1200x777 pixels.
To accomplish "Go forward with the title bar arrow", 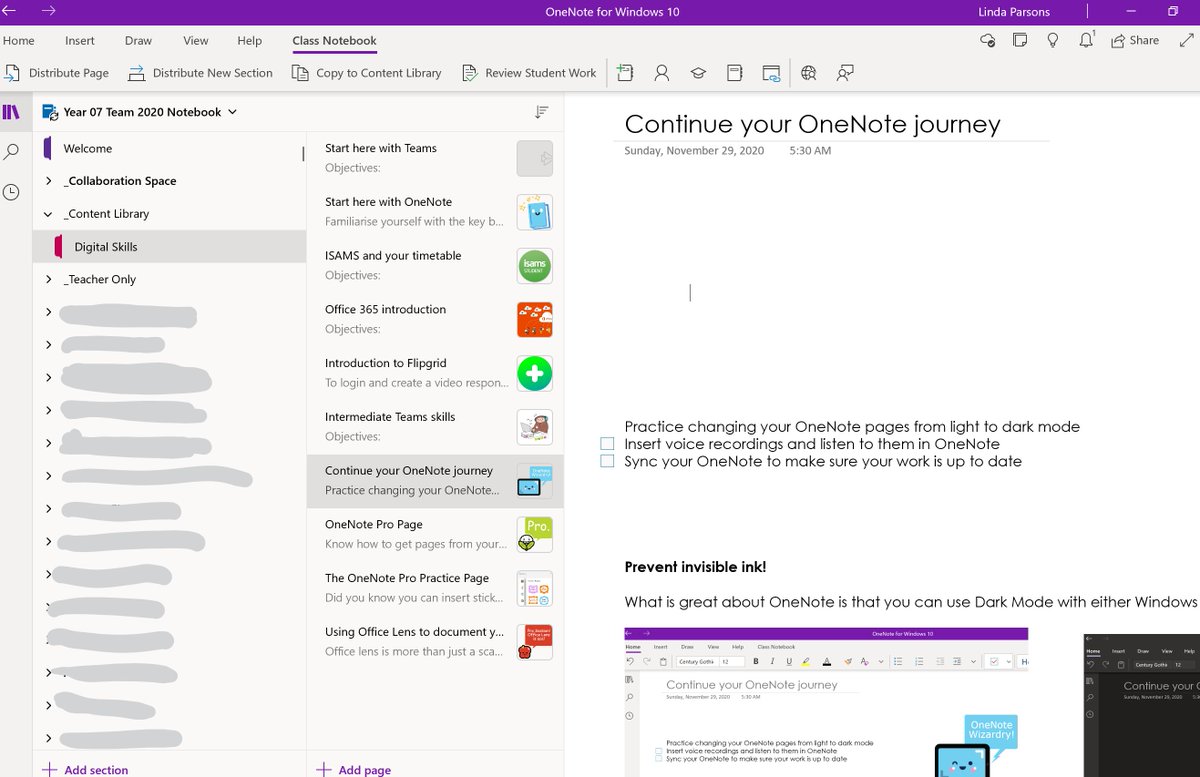I will 49,11.
